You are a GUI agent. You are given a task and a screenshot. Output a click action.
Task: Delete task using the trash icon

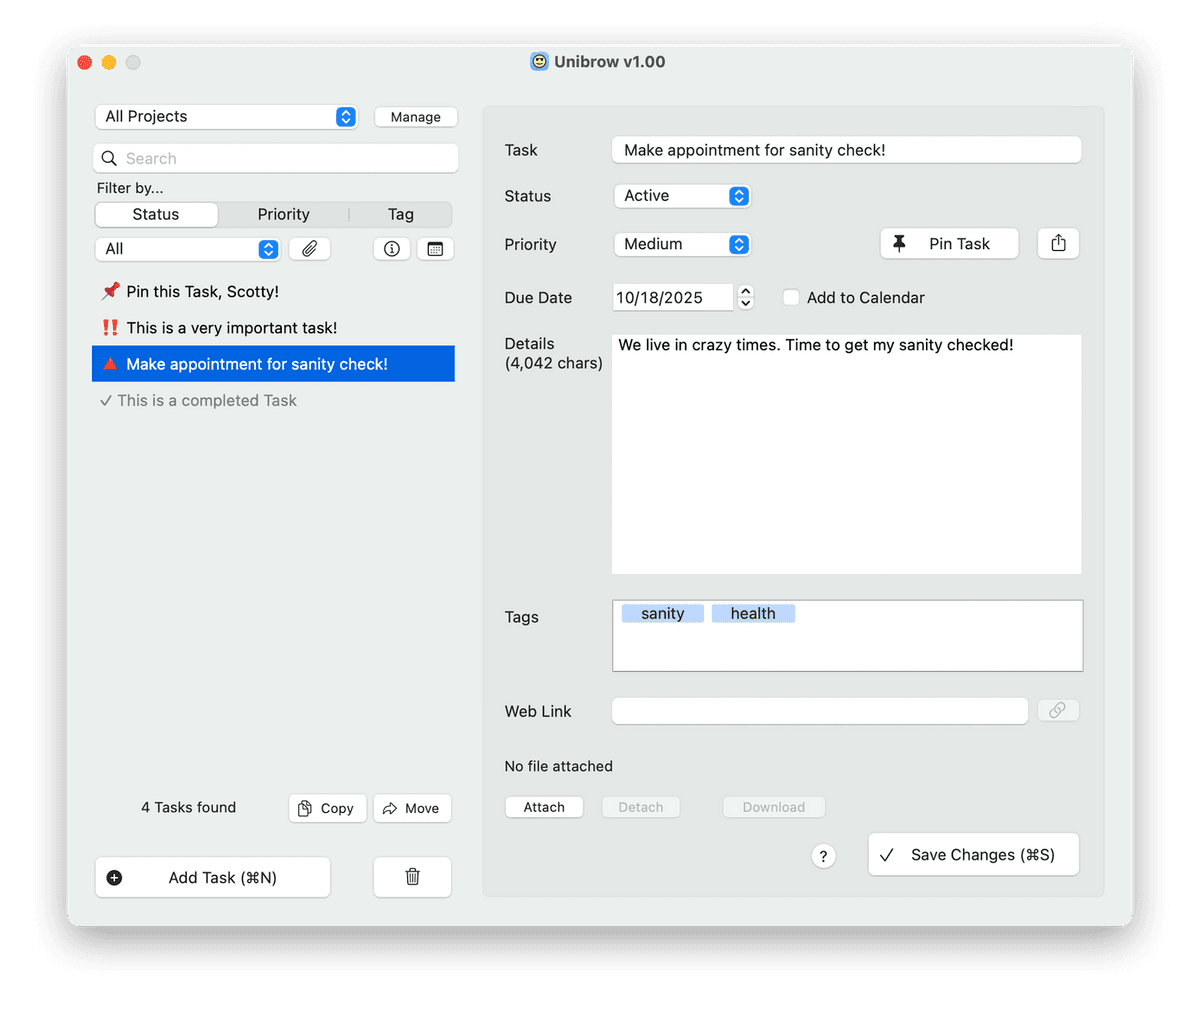click(412, 877)
